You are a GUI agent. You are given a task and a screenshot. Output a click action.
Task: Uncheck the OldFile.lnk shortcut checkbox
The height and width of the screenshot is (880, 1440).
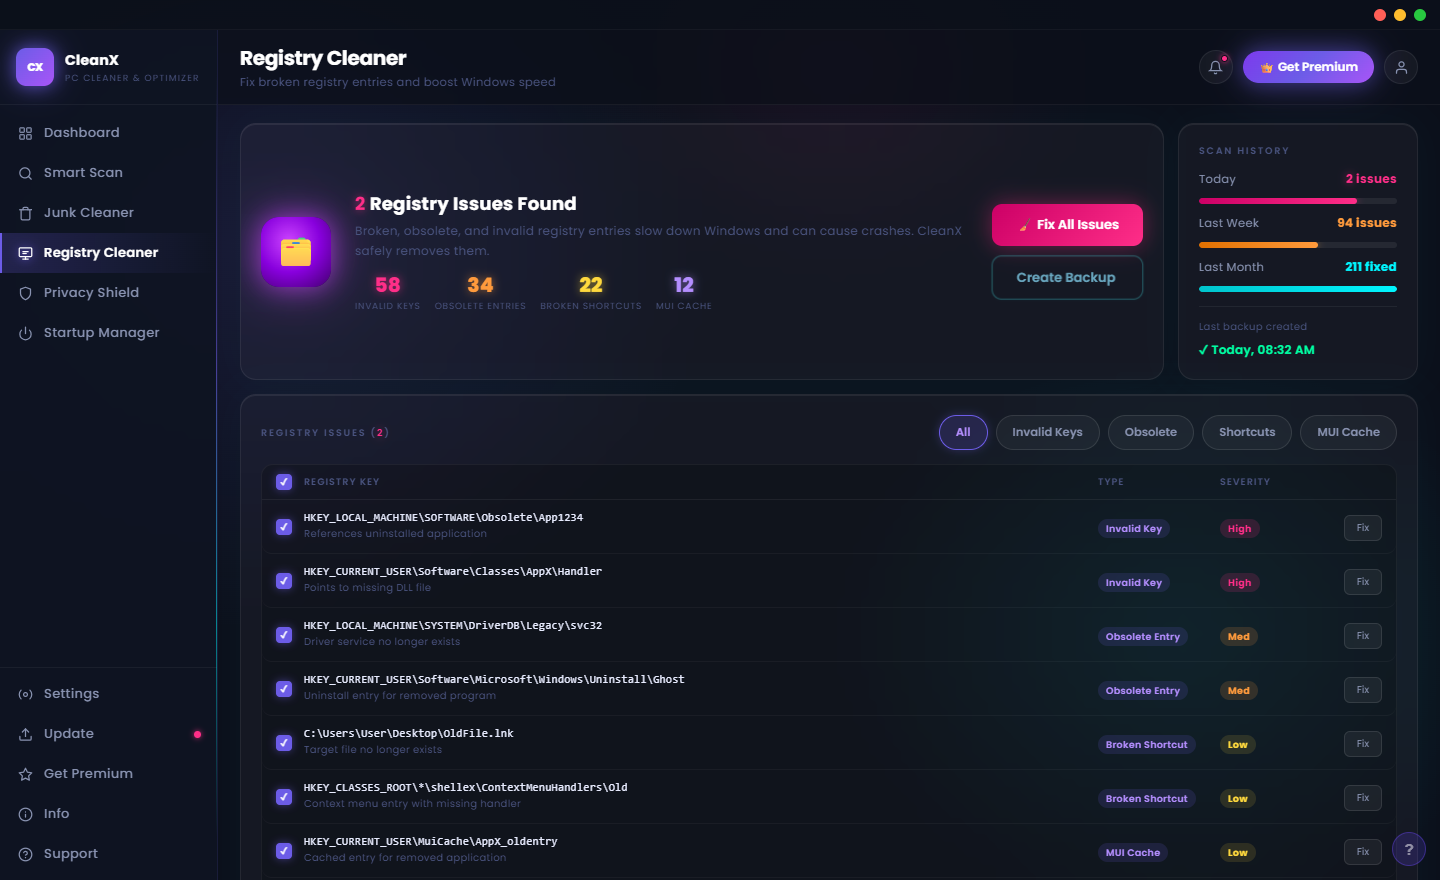pyautogui.click(x=284, y=742)
